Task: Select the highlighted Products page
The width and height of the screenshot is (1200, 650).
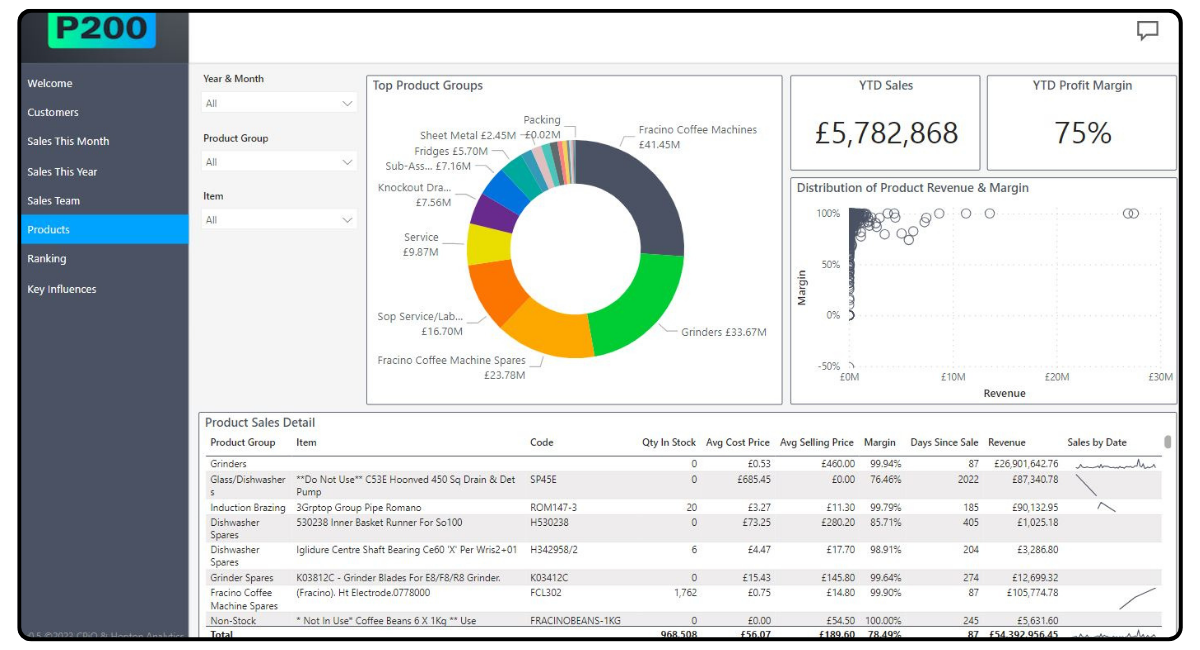Action: point(48,229)
